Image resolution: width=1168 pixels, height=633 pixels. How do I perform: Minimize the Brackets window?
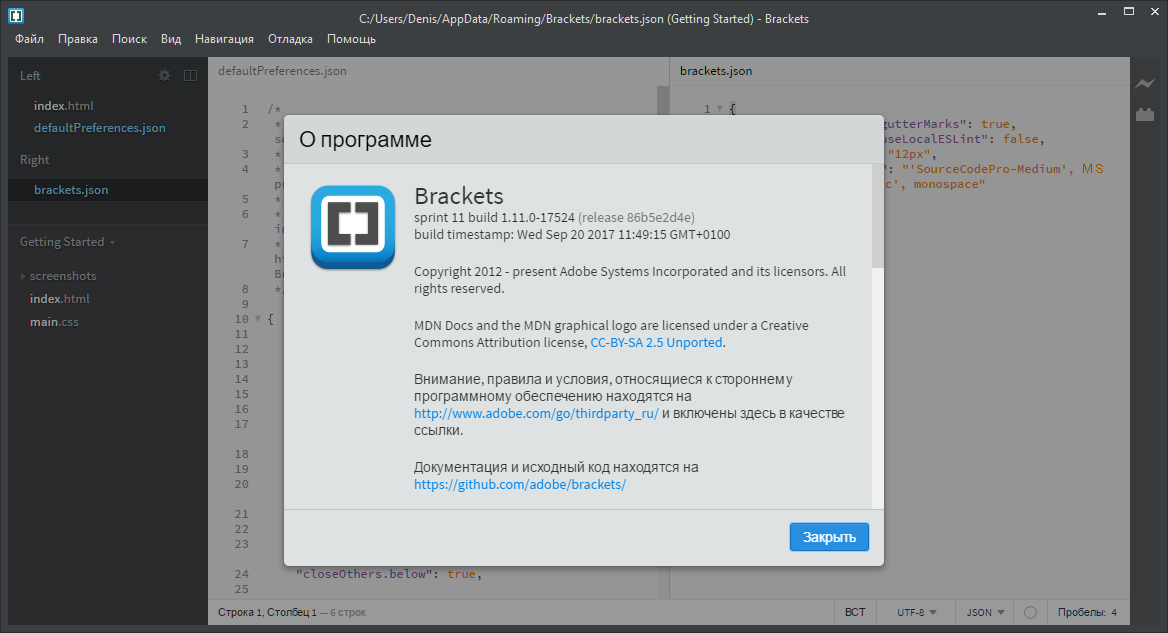(1102, 12)
